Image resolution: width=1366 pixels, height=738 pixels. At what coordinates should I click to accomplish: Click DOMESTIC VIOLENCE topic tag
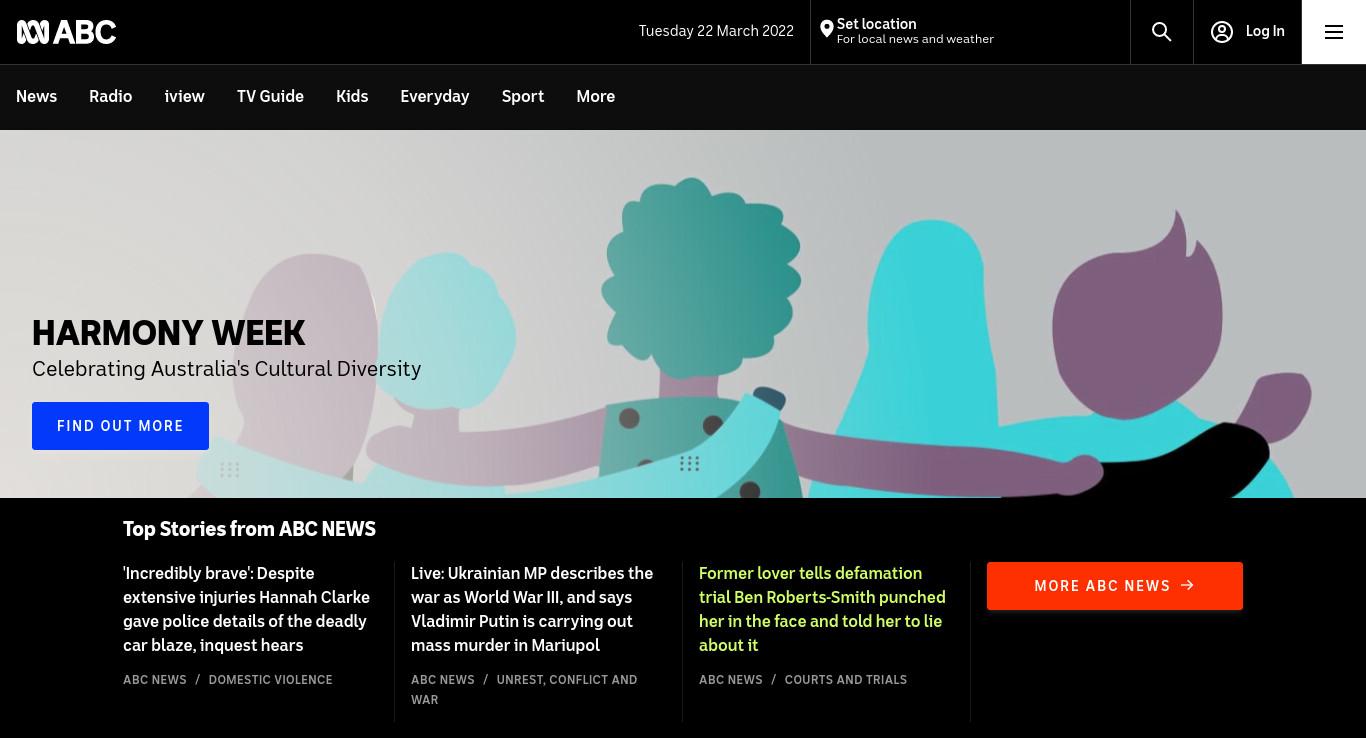point(270,680)
